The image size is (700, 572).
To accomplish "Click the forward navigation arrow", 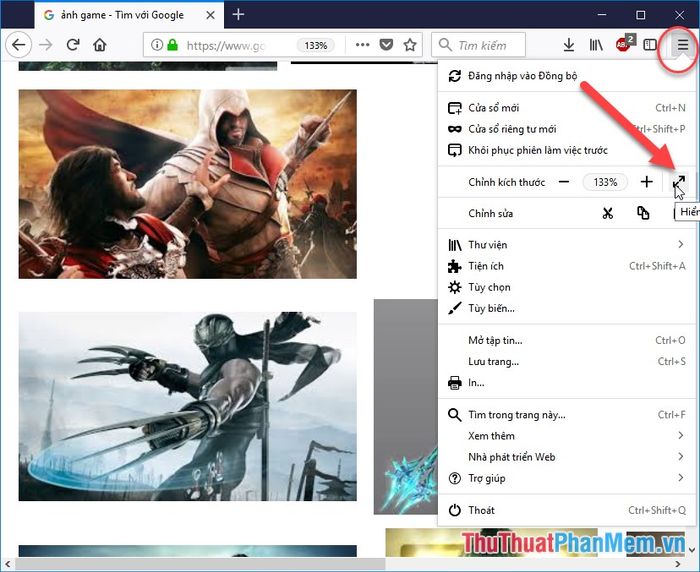I will 46,45.
